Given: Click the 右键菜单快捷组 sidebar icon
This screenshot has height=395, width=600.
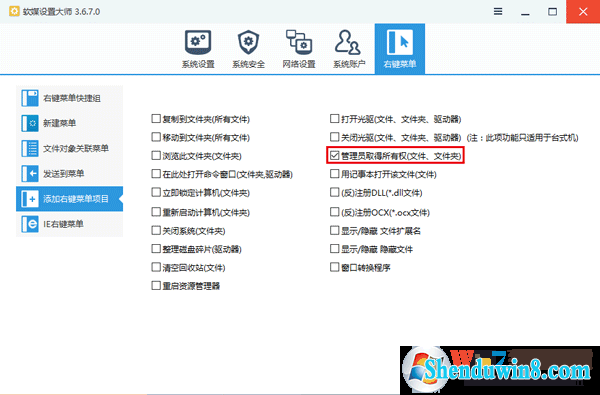Looking at the screenshot, I should coord(29,98).
